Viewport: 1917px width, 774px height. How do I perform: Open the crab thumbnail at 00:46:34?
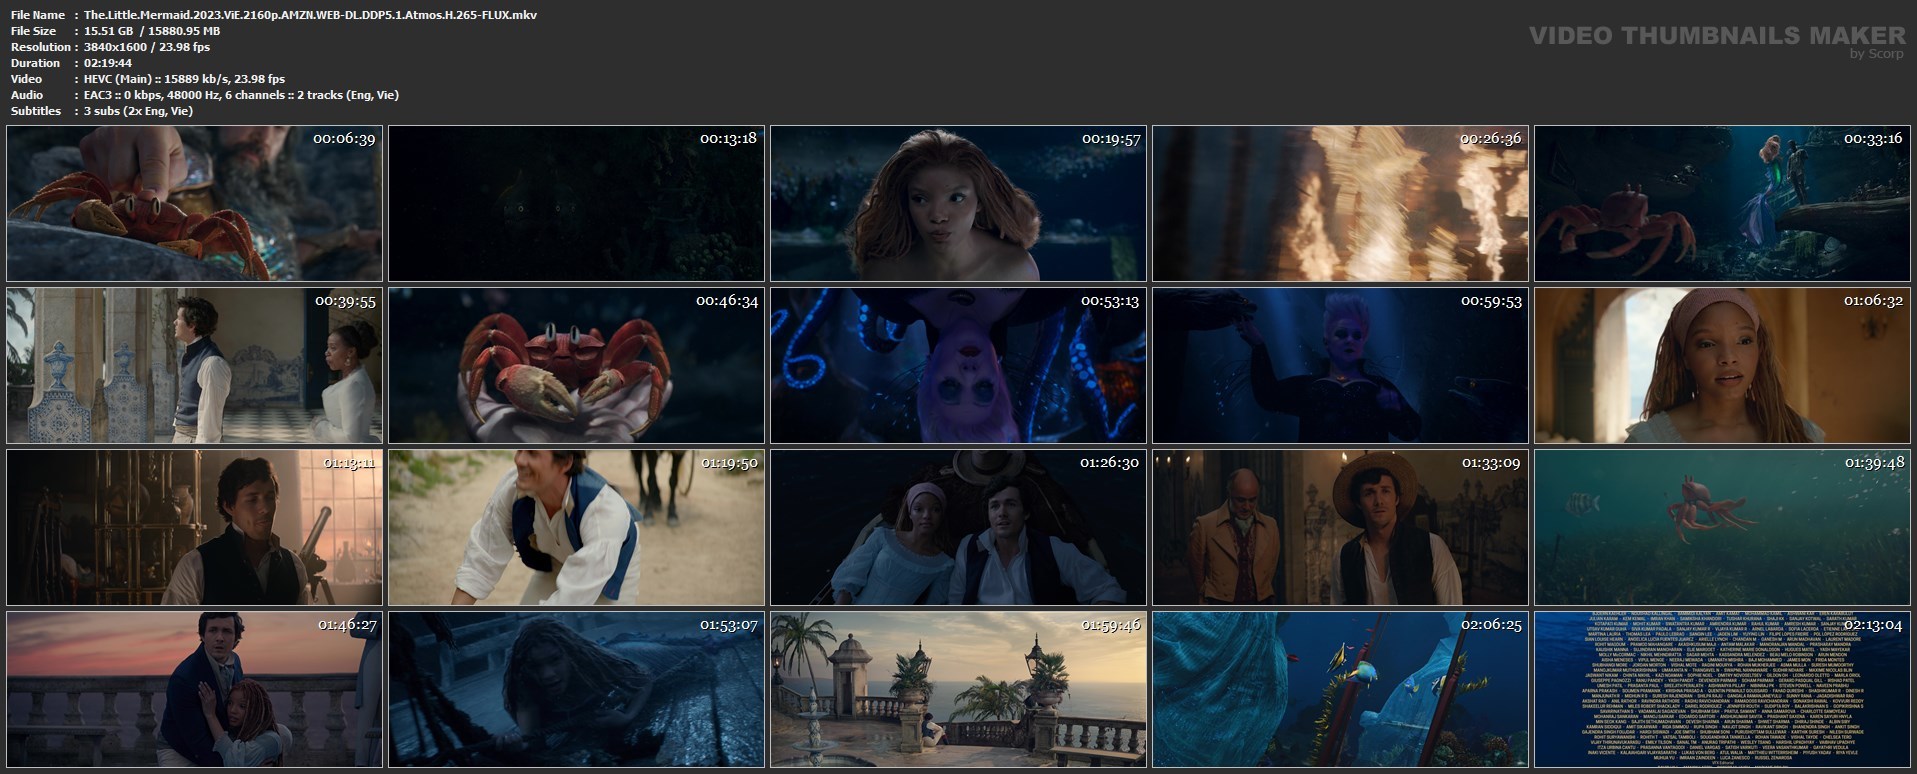coord(576,365)
